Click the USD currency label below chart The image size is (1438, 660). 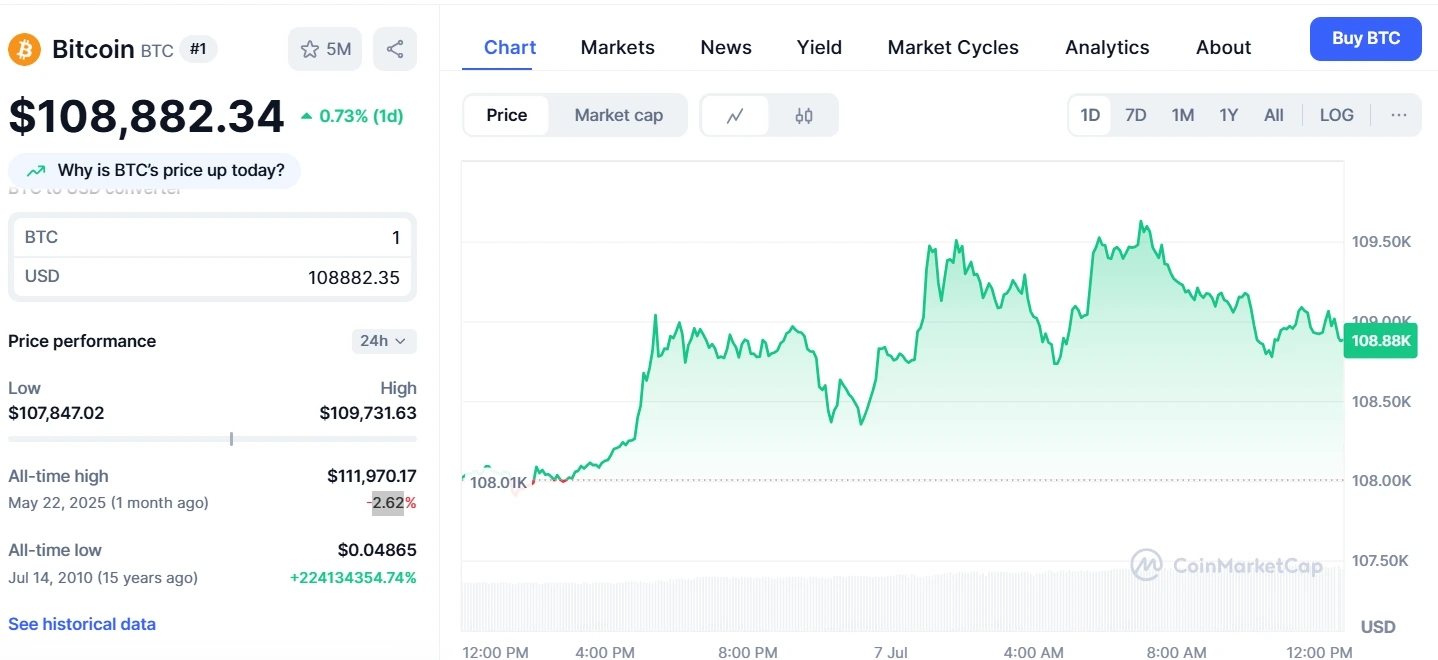pyautogui.click(x=1378, y=627)
